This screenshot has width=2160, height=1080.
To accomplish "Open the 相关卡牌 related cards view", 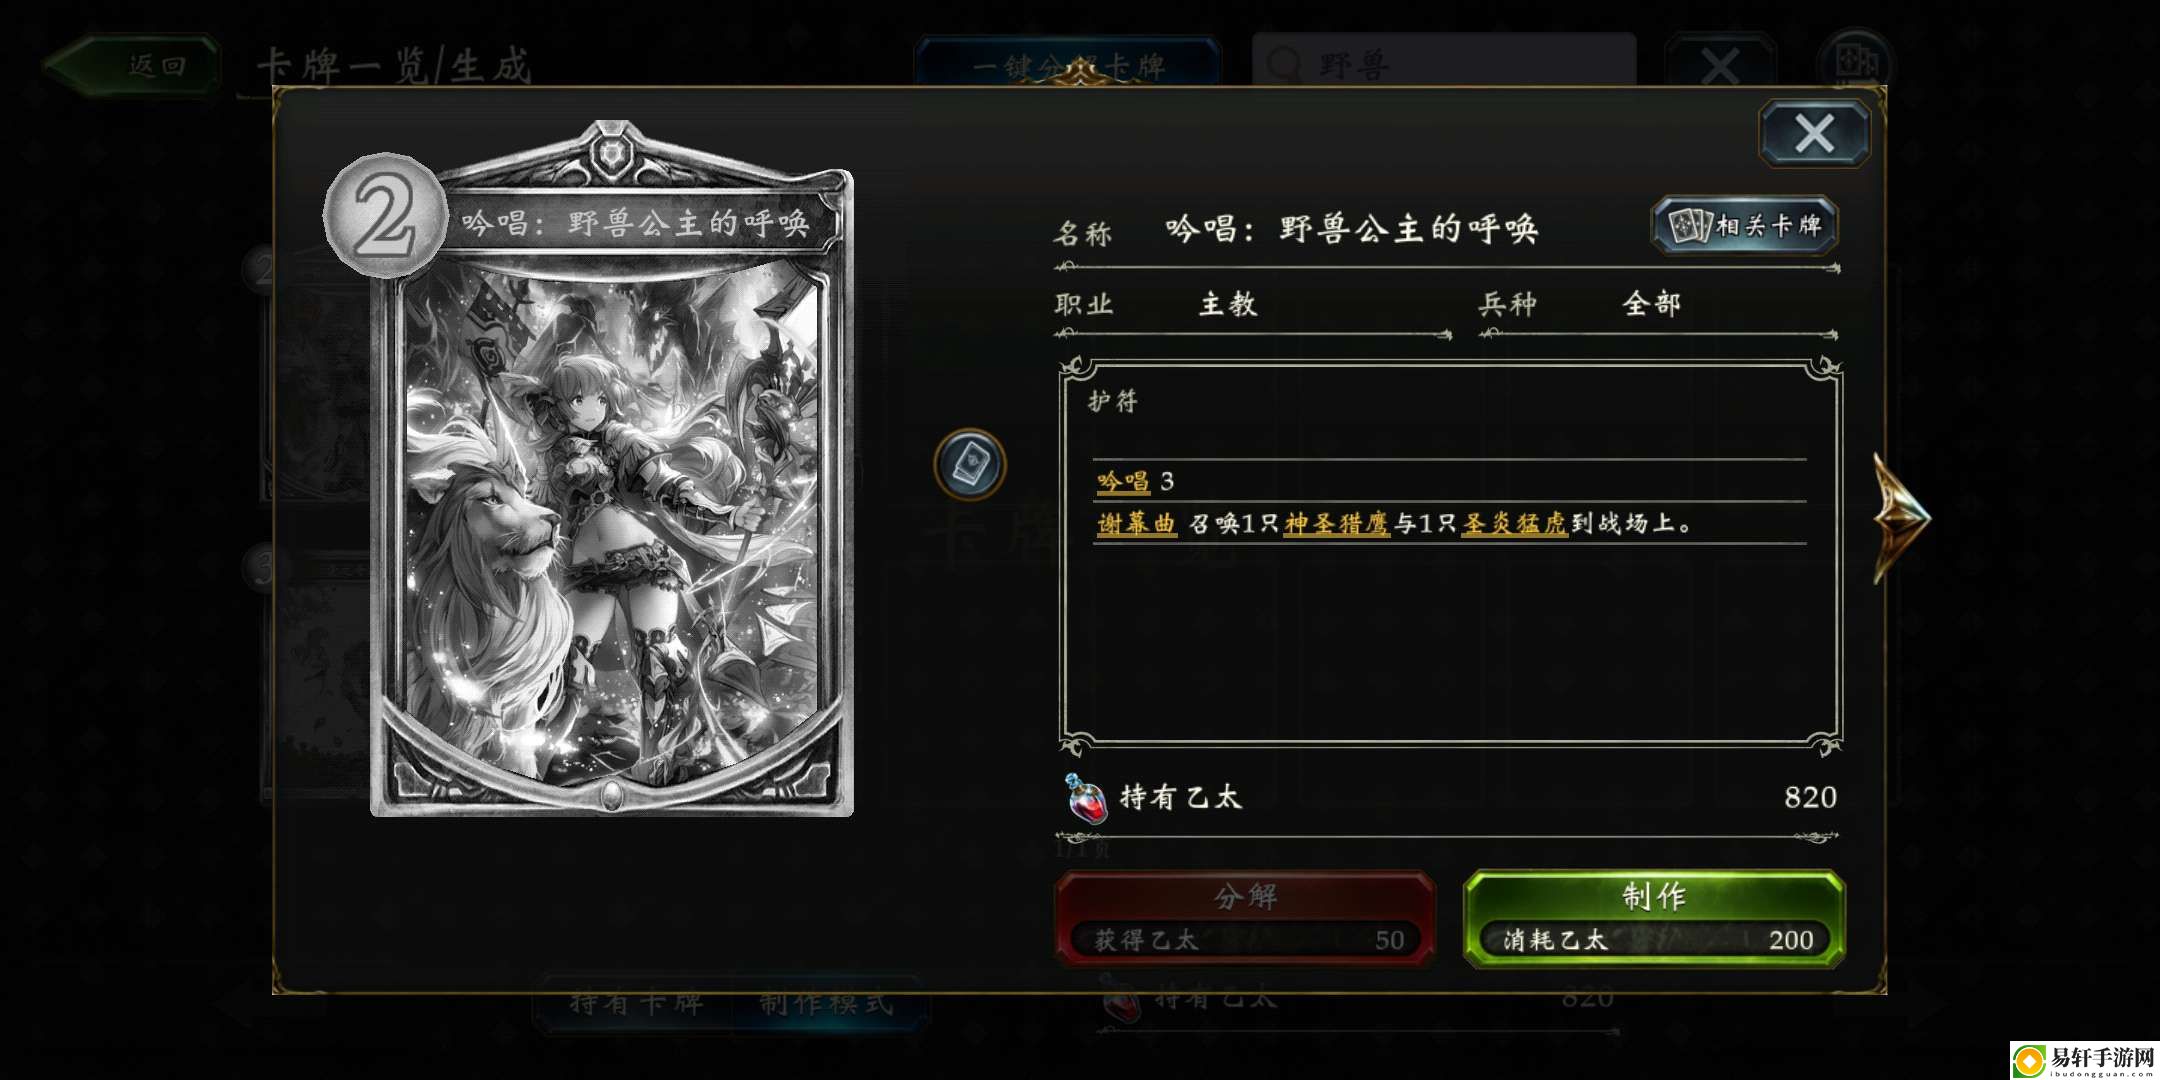I will pyautogui.click(x=1745, y=225).
